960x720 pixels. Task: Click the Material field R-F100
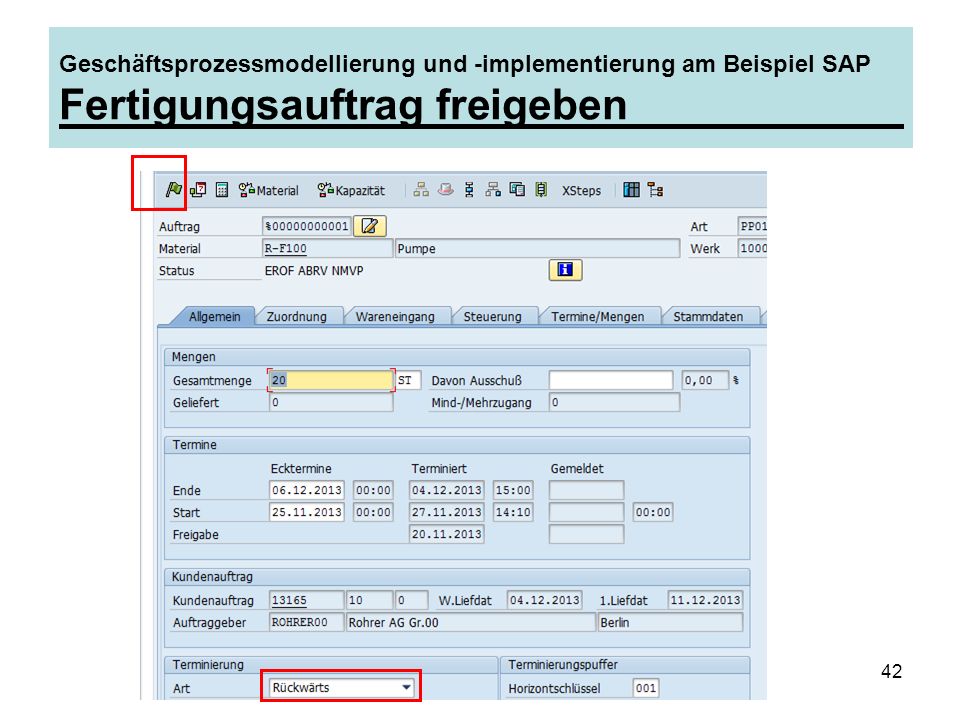(x=327, y=249)
